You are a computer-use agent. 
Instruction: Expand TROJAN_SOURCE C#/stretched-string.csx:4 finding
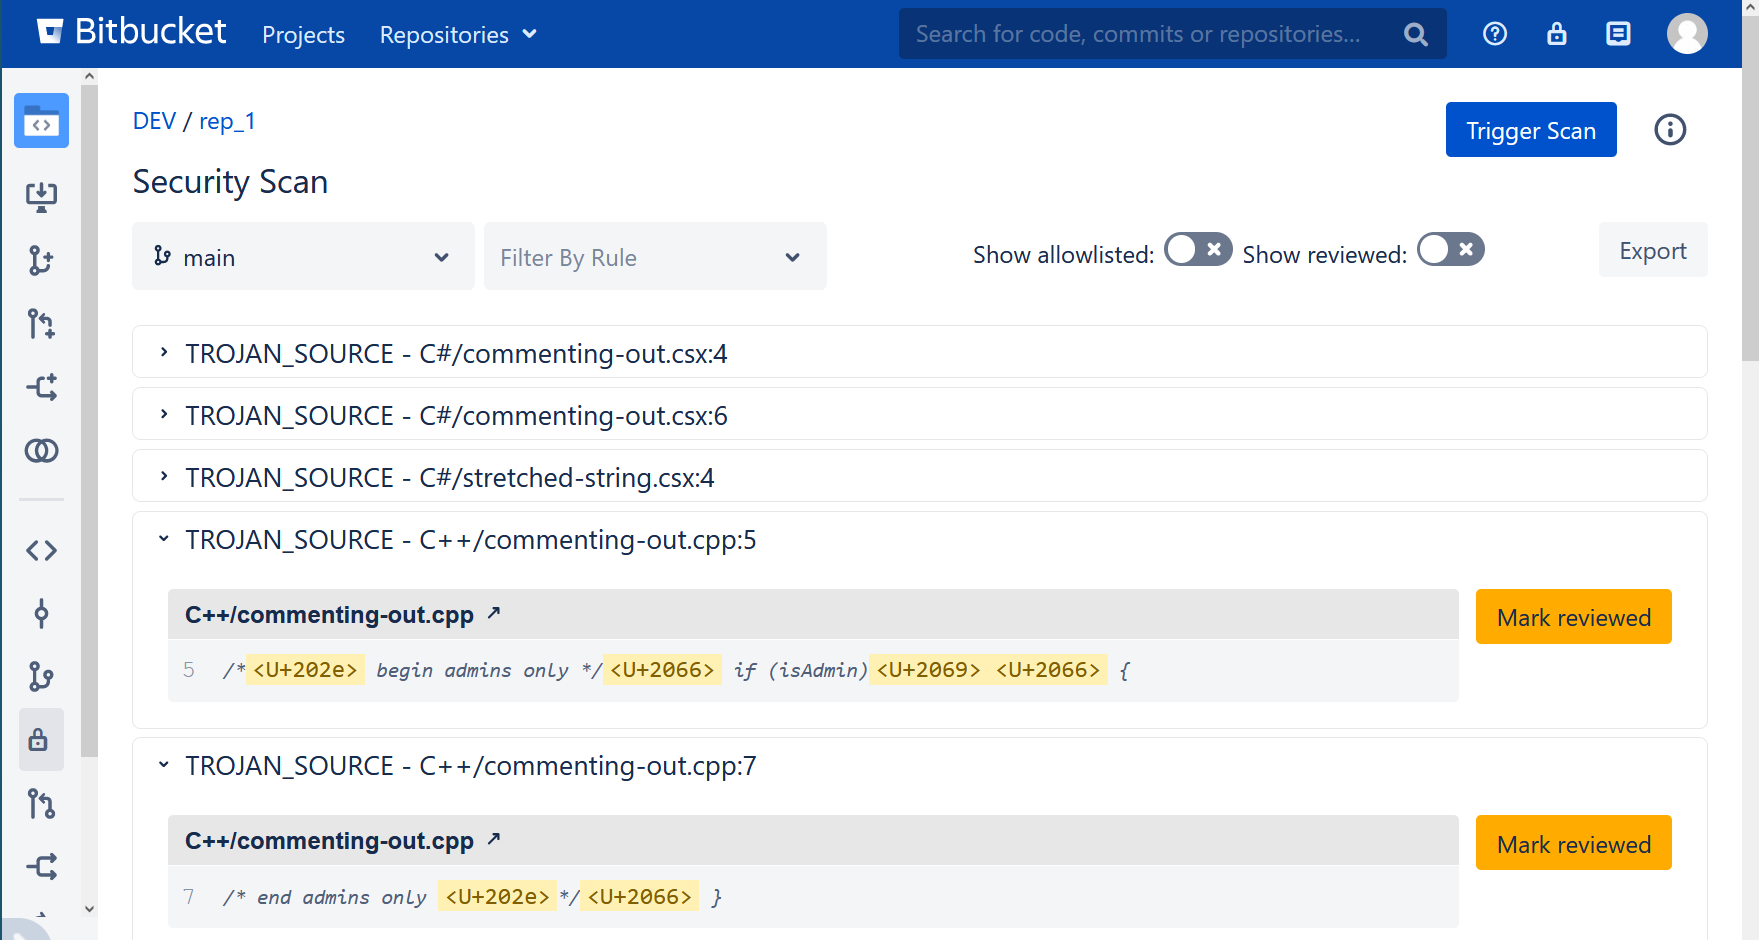[x=165, y=477]
